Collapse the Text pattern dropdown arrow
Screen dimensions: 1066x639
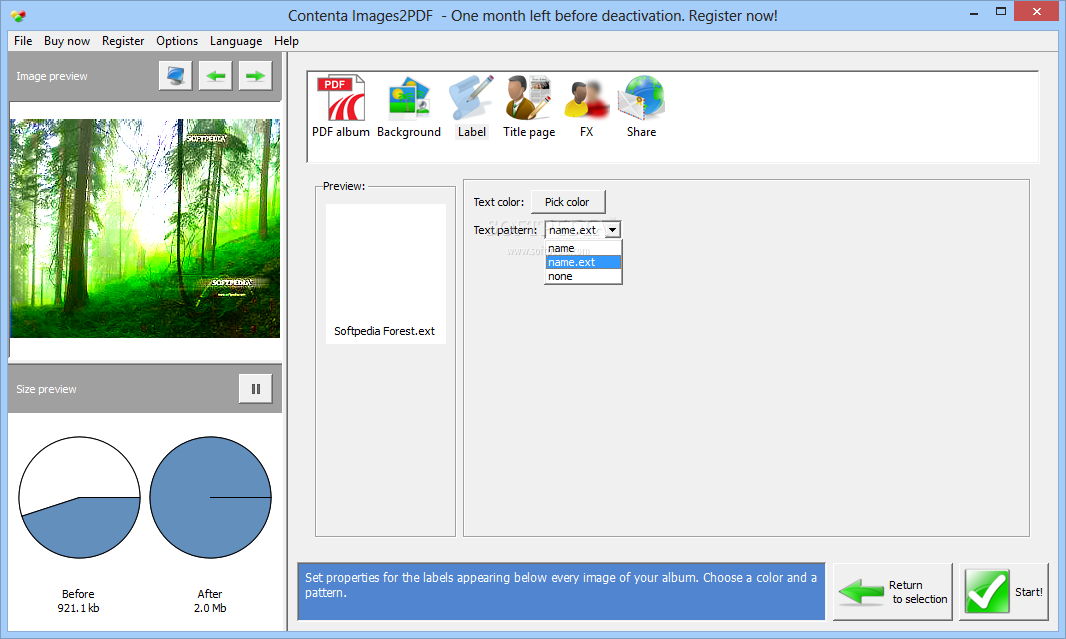[613, 230]
